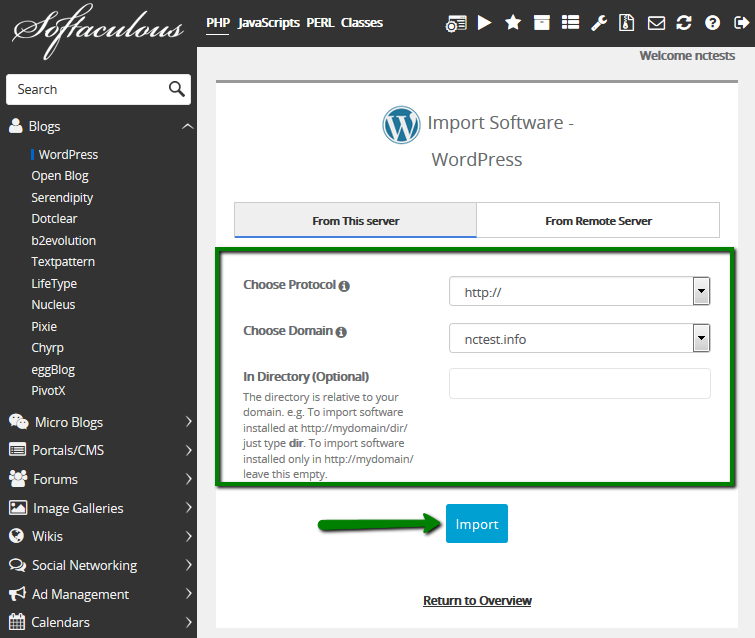Click the Return to Overview link
The width and height of the screenshot is (755, 638).
click(x=477, y=600)
